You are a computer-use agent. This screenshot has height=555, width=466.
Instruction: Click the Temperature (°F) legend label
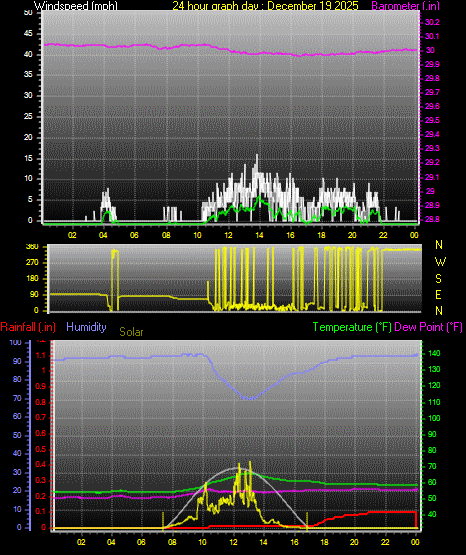pyautogui.click(x=352, y=327)
